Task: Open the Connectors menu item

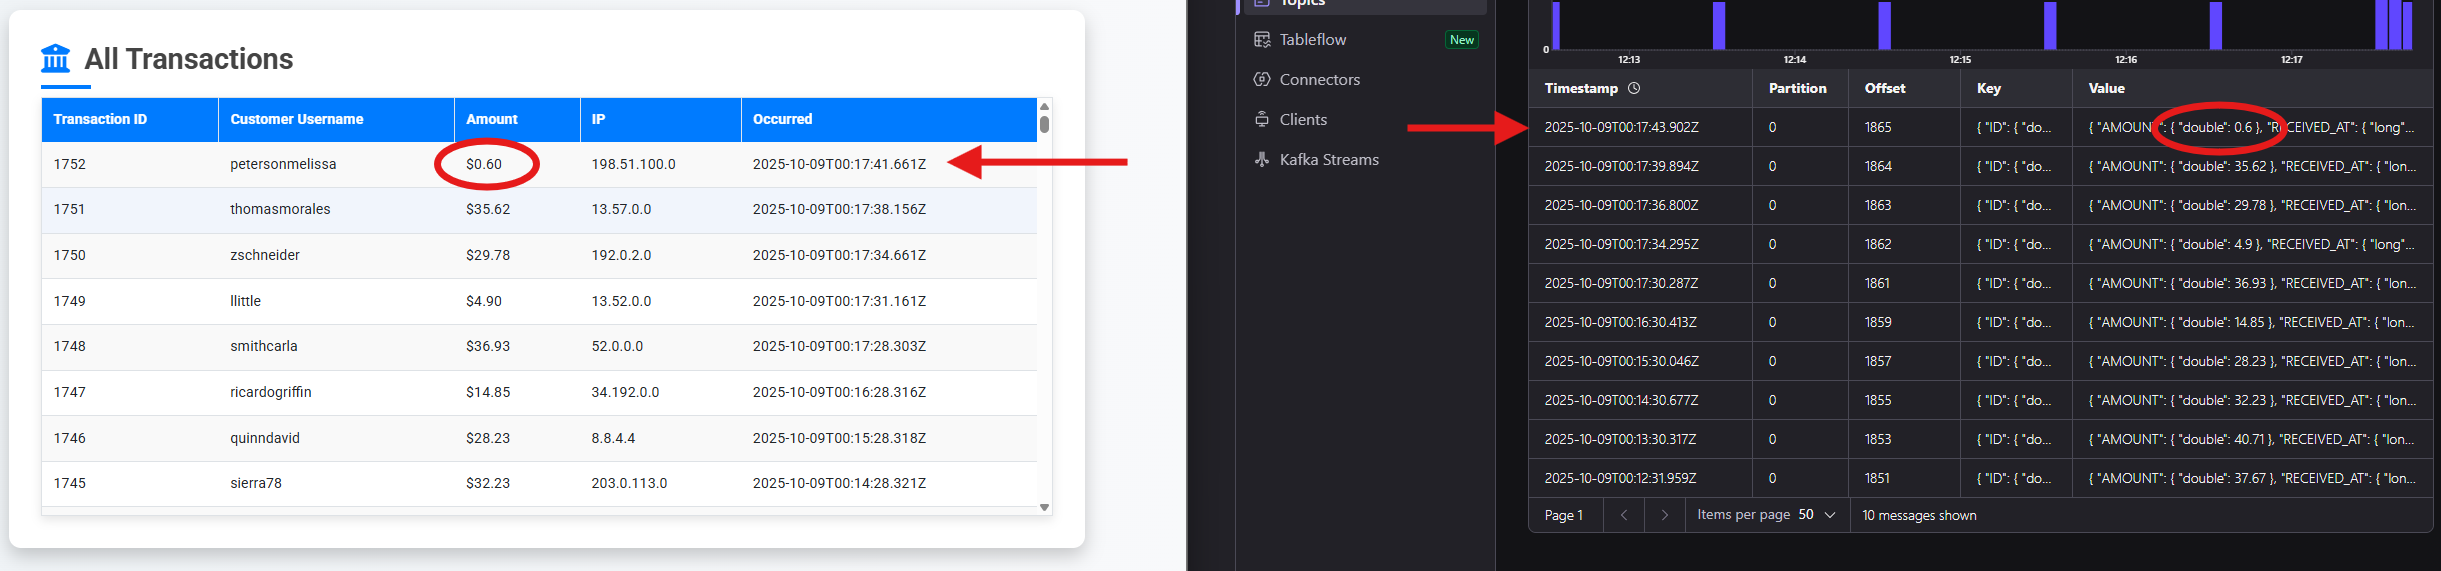Action: pos(1320,80)
